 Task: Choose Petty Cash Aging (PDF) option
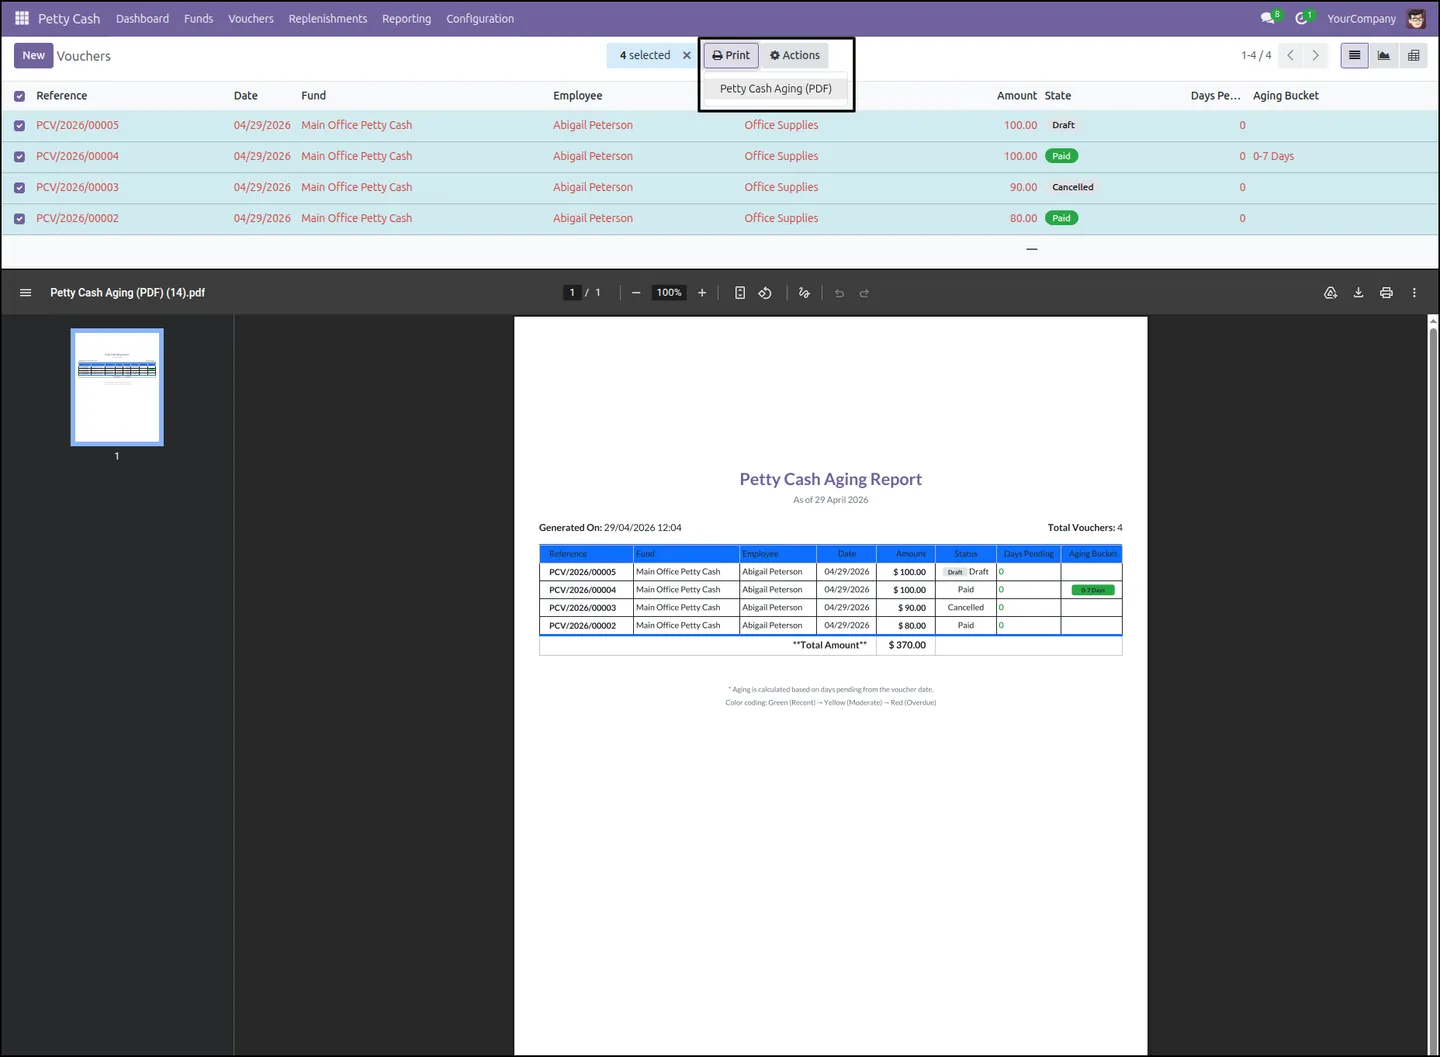tap(776, 89)
